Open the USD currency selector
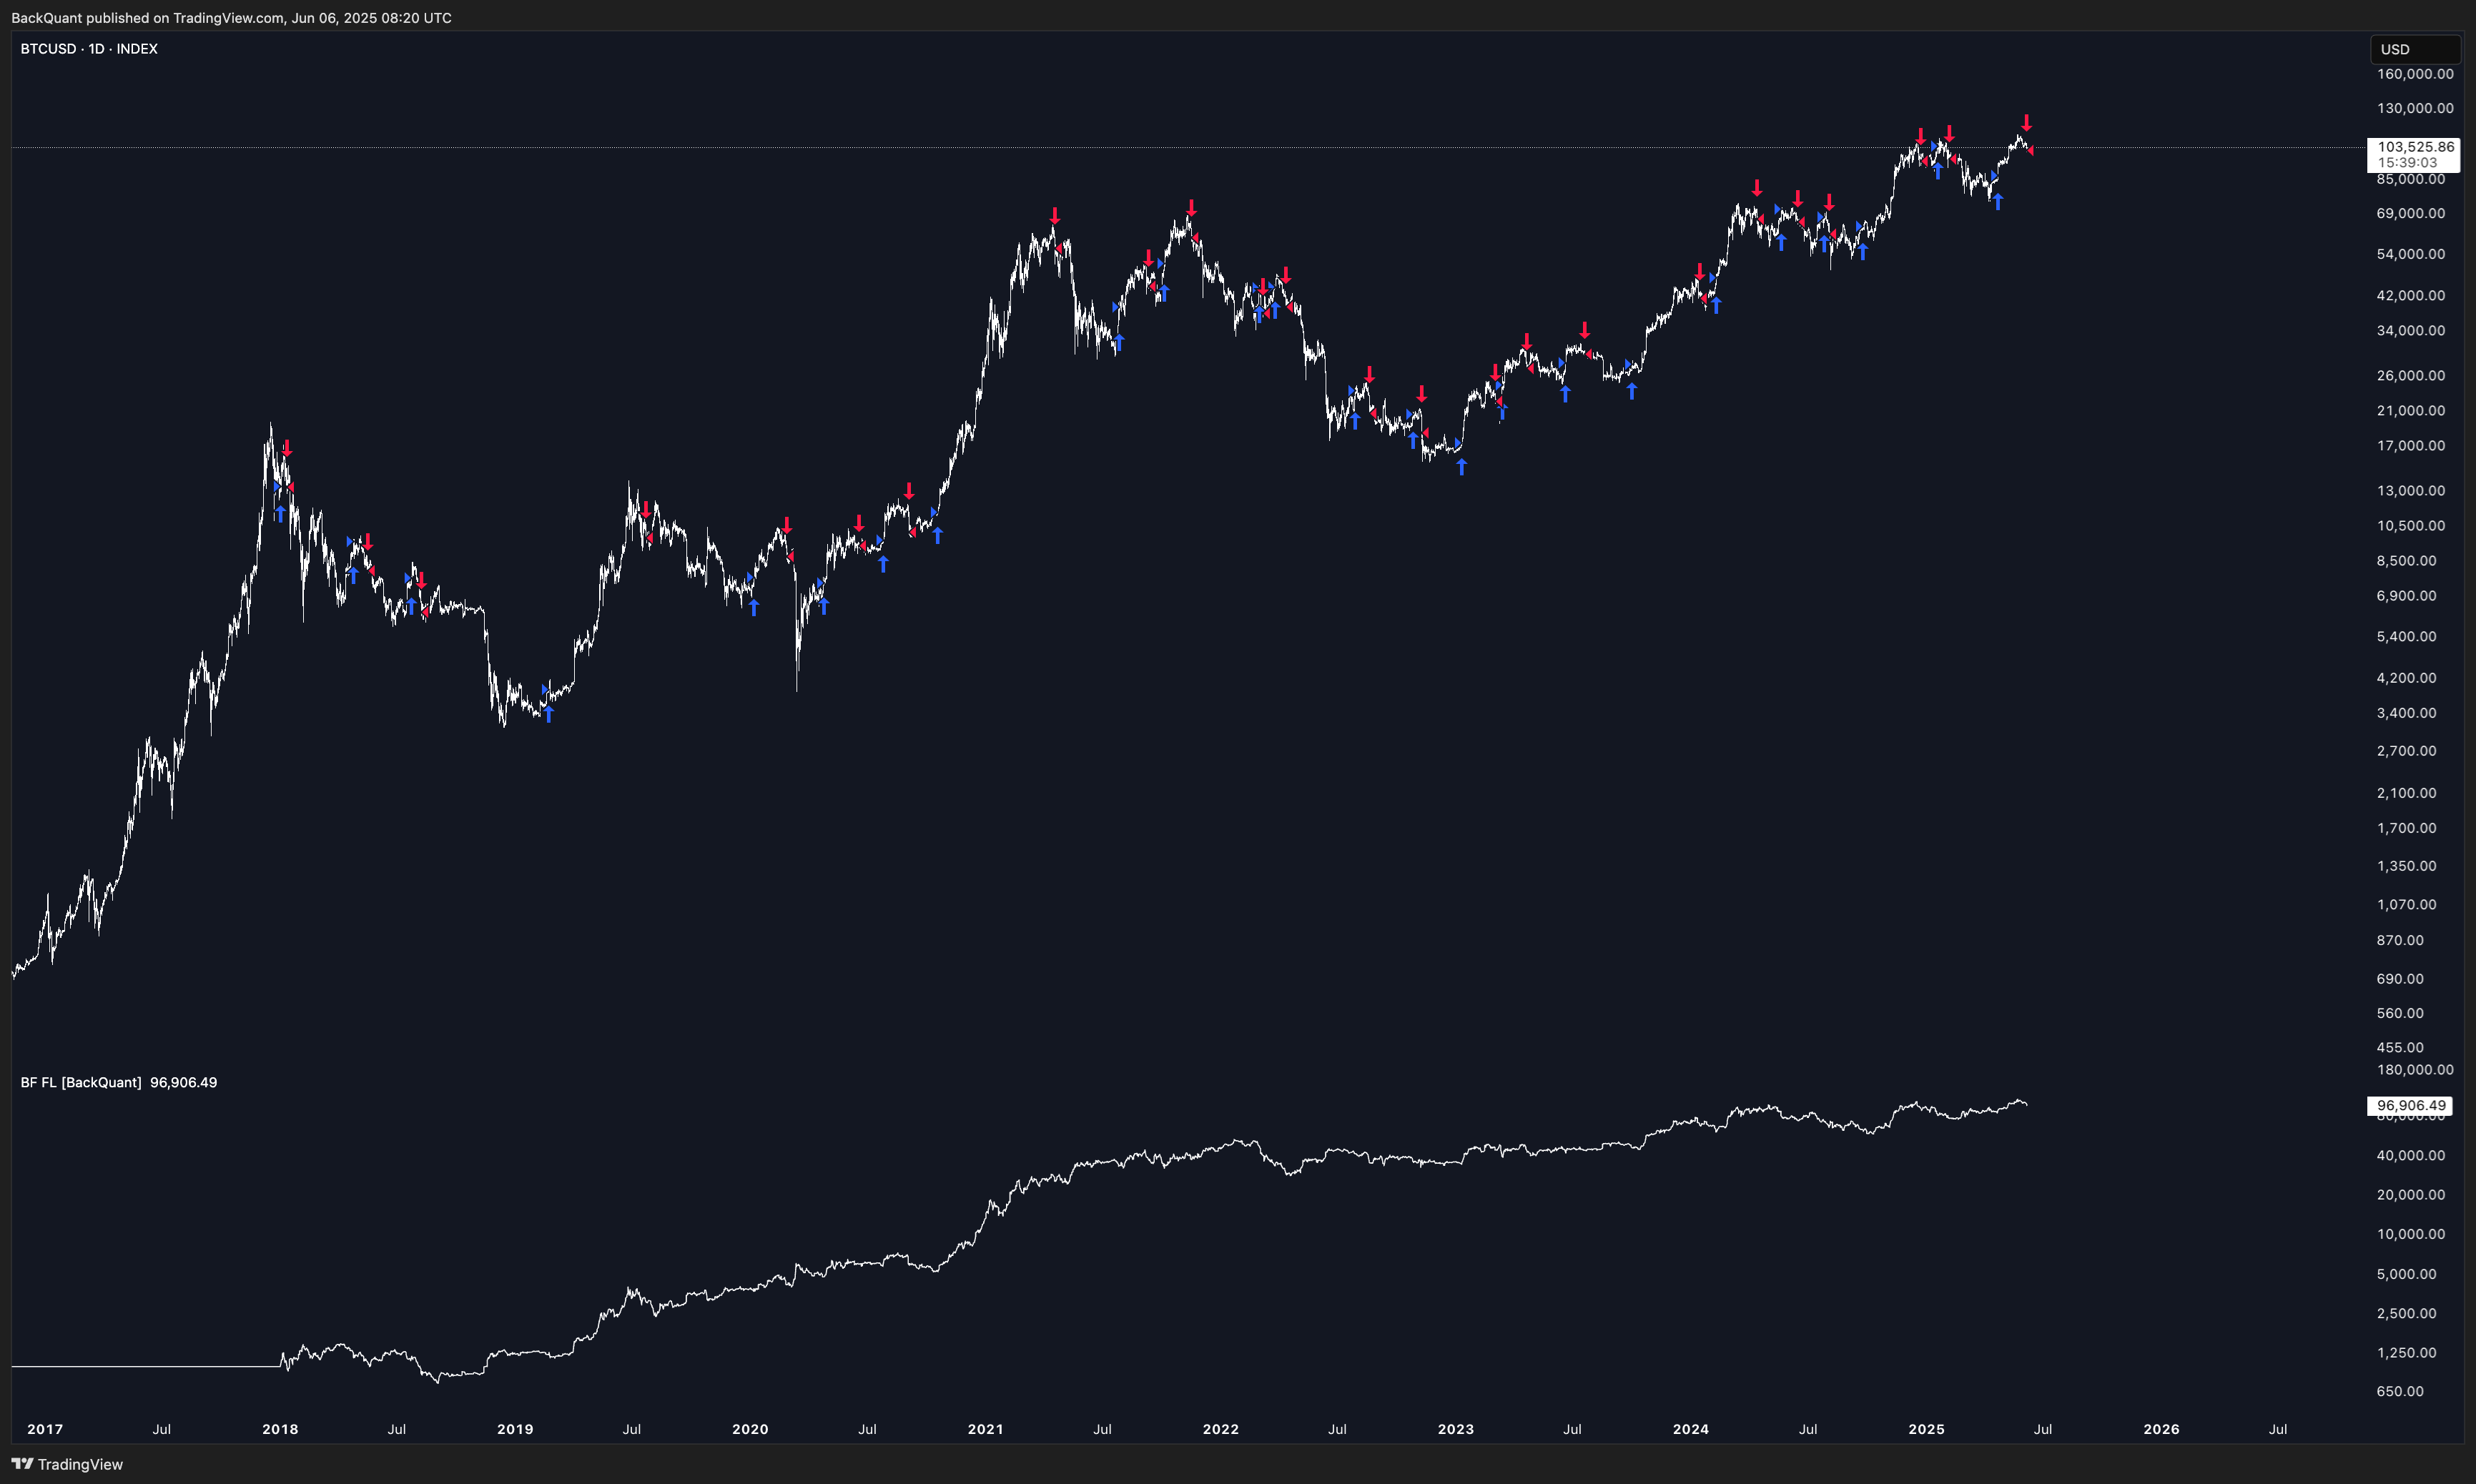Screen dimensions: 2476x1484 coord(2415,49)
